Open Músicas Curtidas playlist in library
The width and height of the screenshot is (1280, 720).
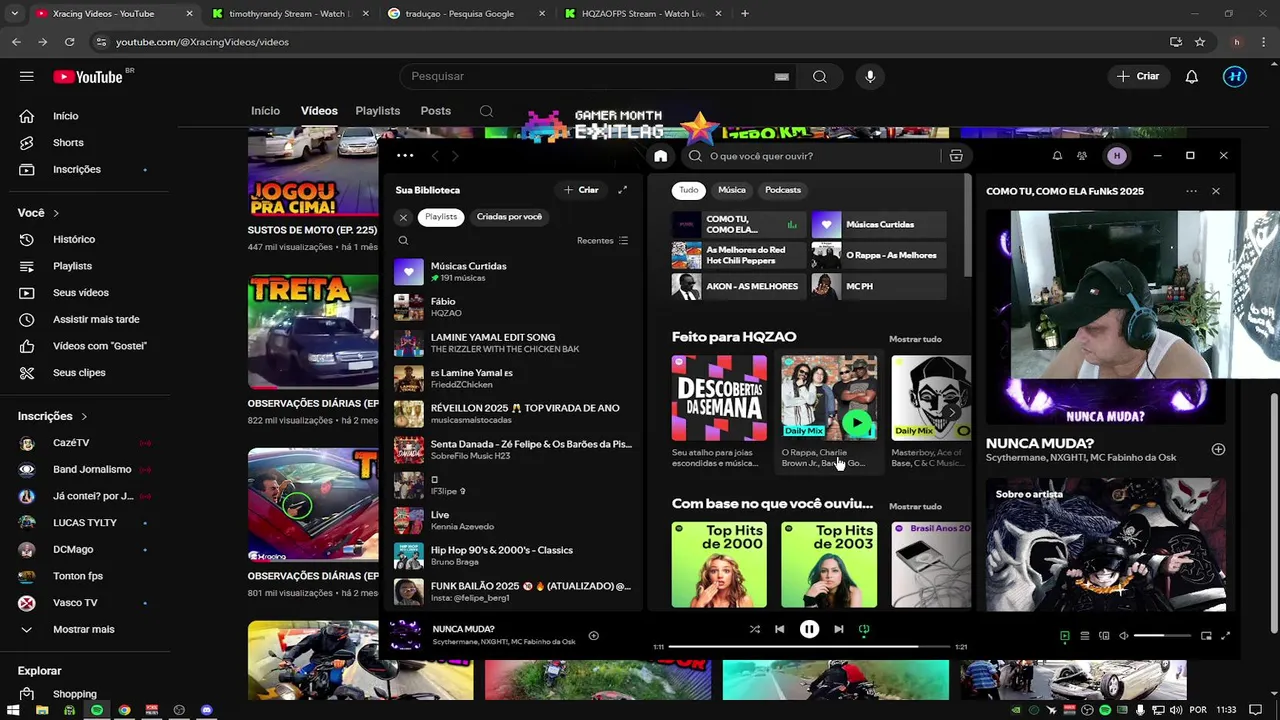click(513, 272)
